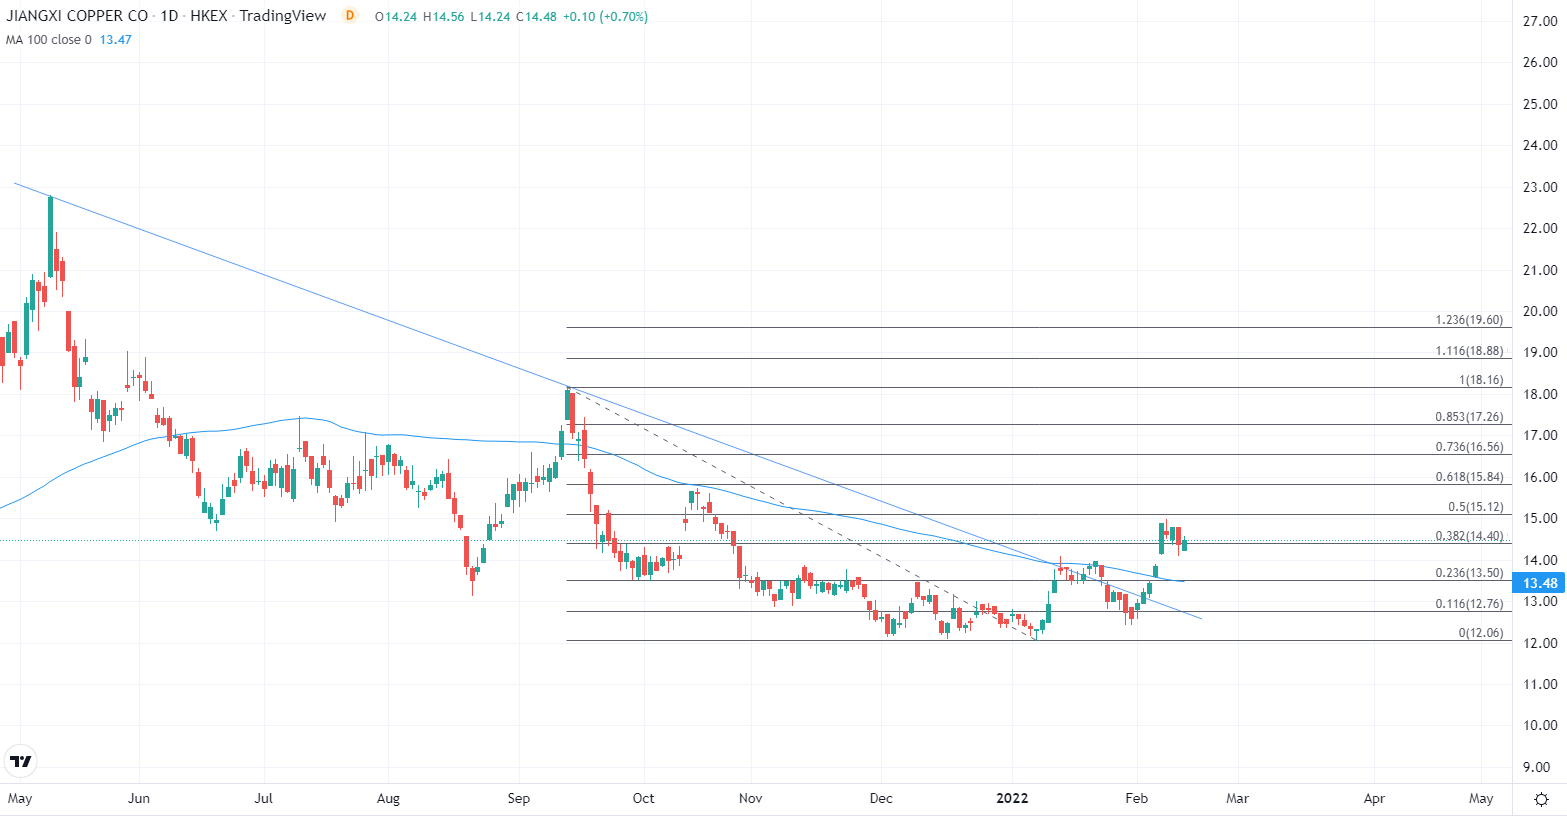The image size is (1567, 816).
Task: Click 25.00 on the price axis
Action: [1540, 104]
